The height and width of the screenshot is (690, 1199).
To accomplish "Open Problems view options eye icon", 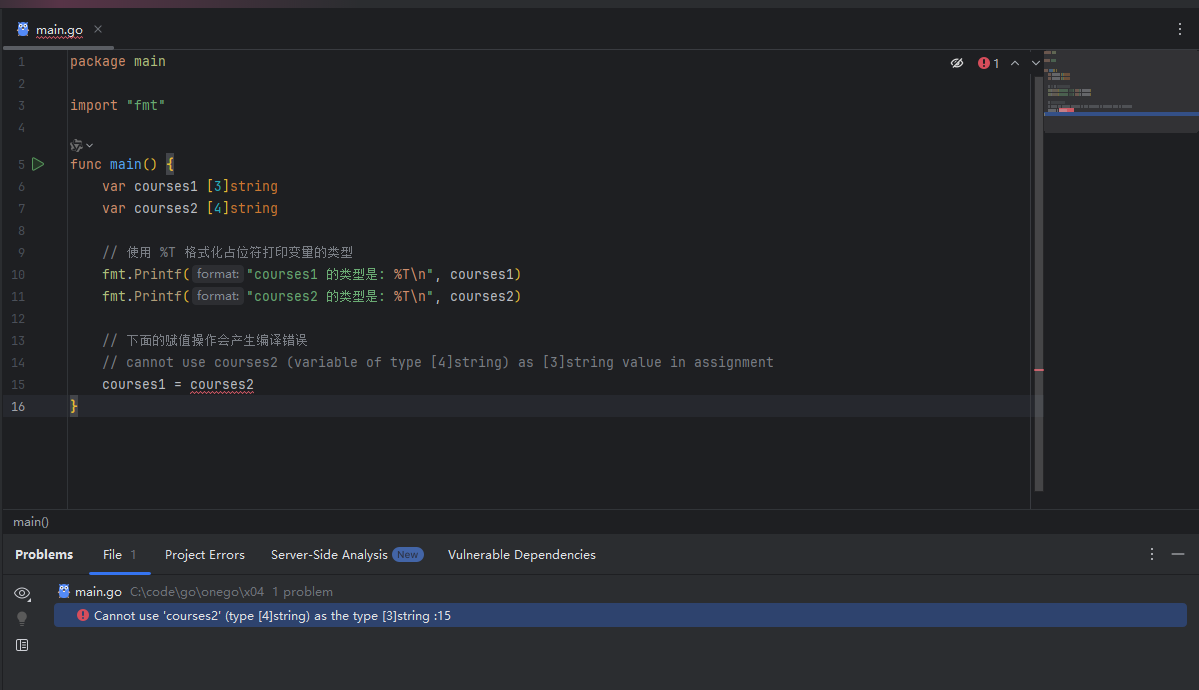I will click(22, 594).
